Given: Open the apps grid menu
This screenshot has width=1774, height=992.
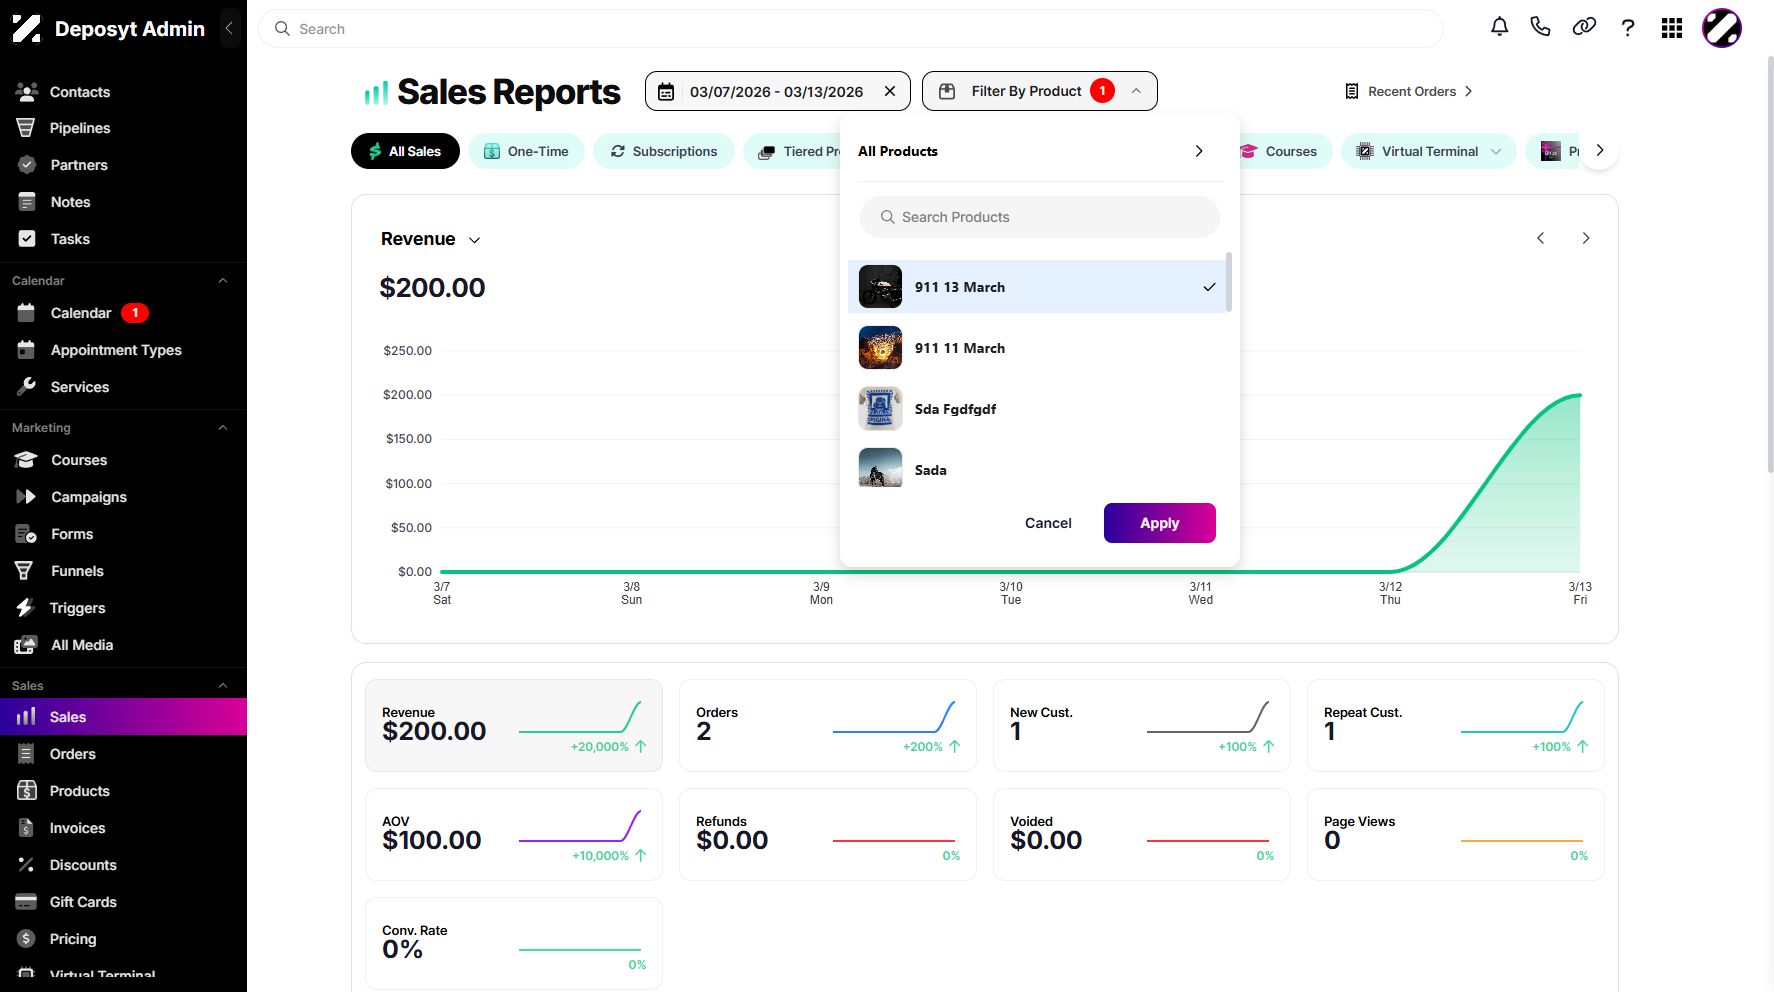Looking at the screenshot, I should click(1672, 28).
